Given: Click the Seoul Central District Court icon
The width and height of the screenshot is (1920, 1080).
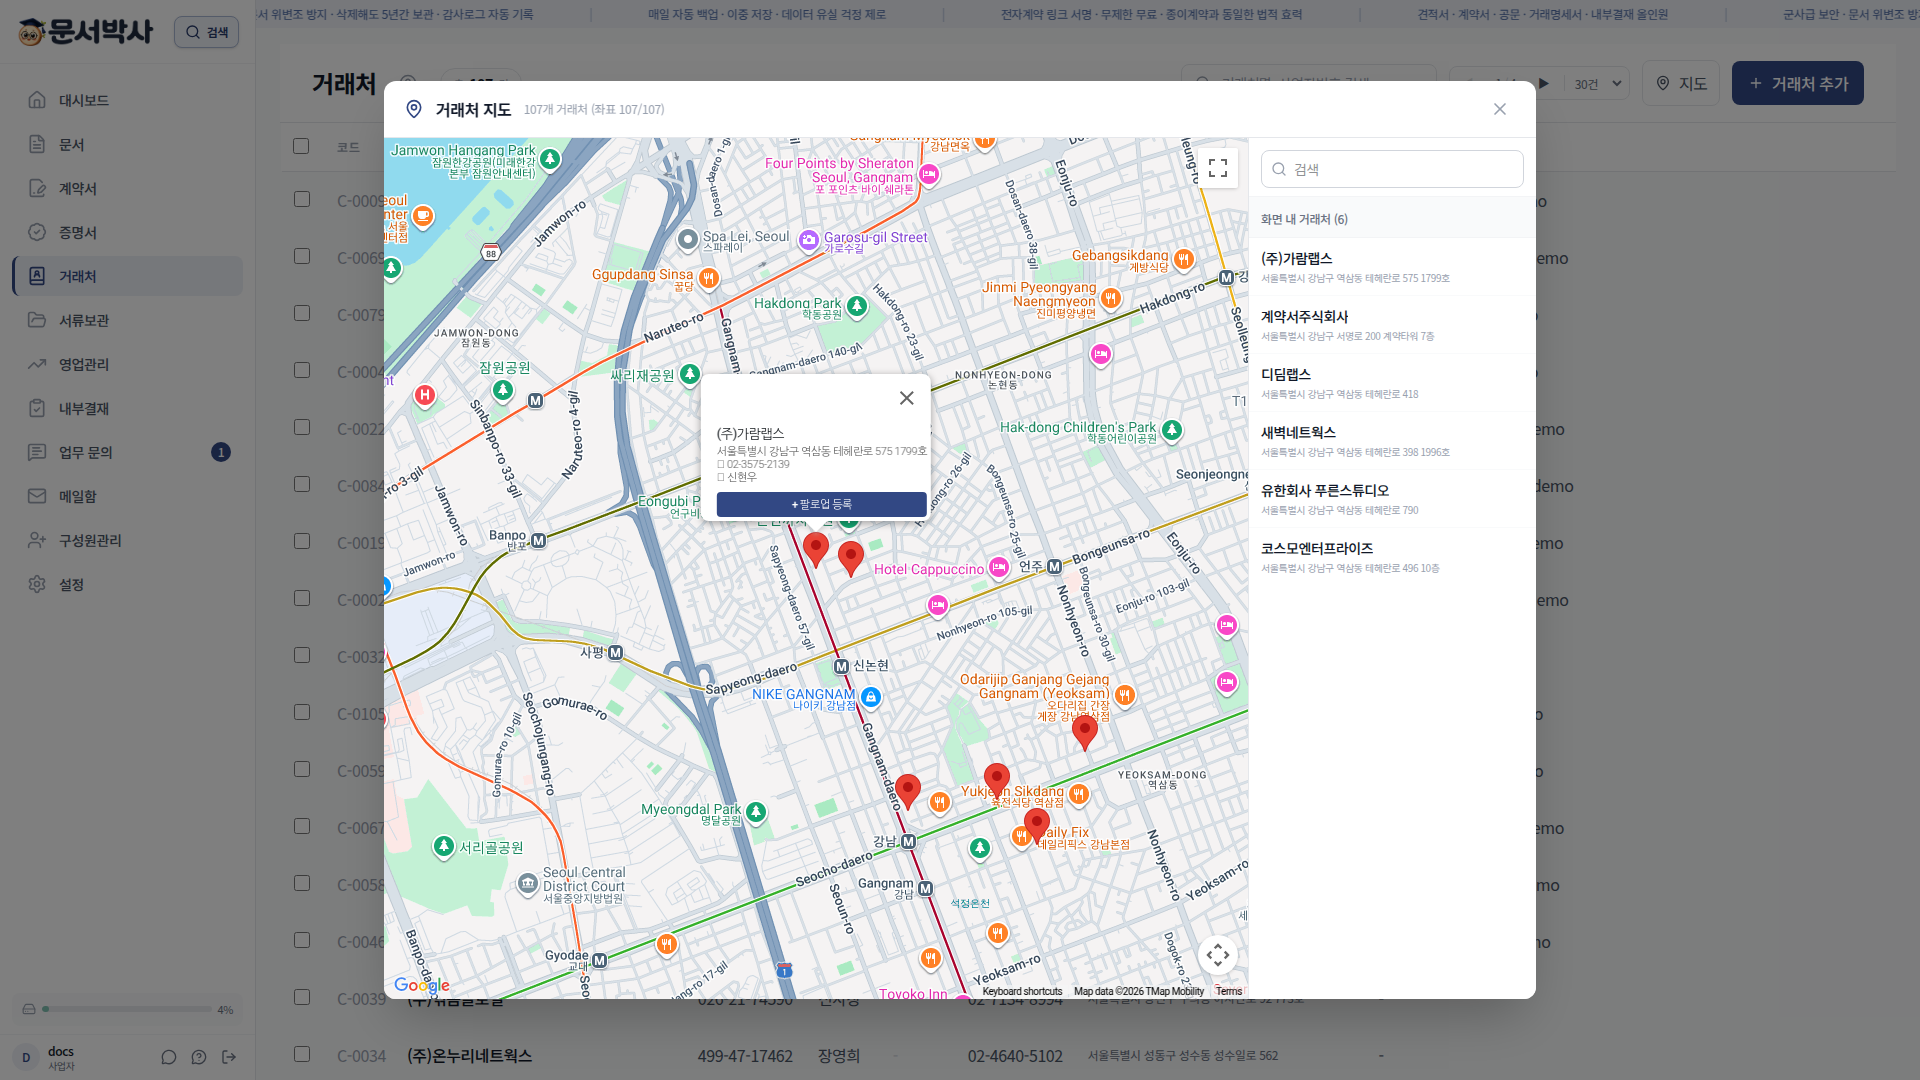Looking at the screenshot, I should pyautogui.click(x=528, y=884).
